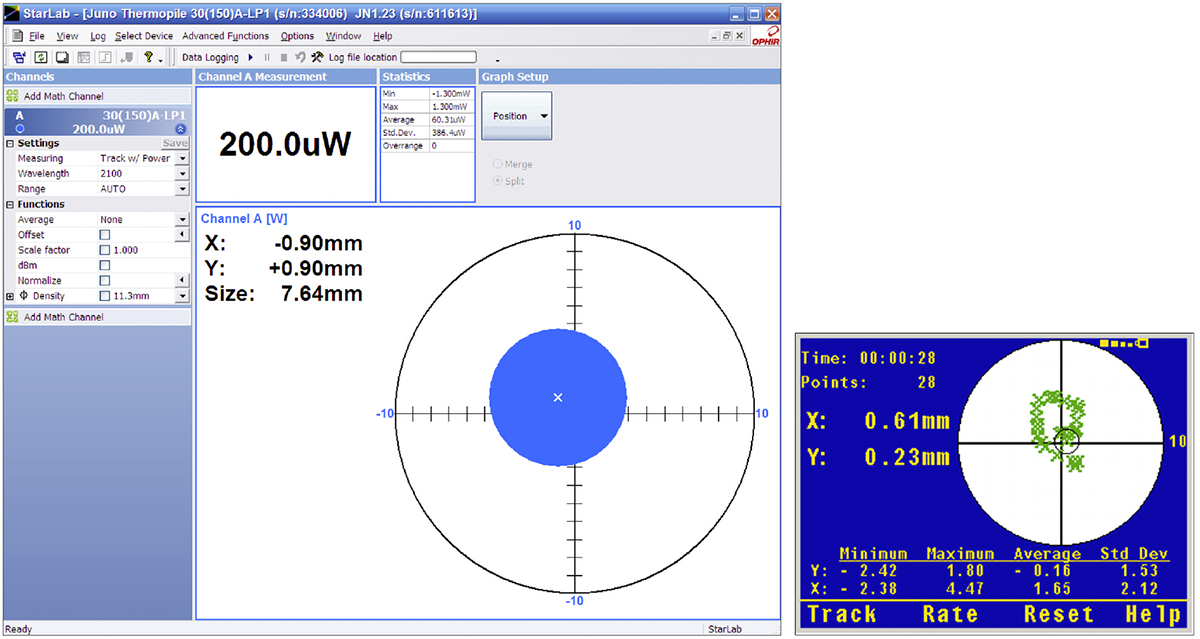The image size is (1200, 639).
Task: Pause data logging with the pause icon
Action: click(267, 58)
